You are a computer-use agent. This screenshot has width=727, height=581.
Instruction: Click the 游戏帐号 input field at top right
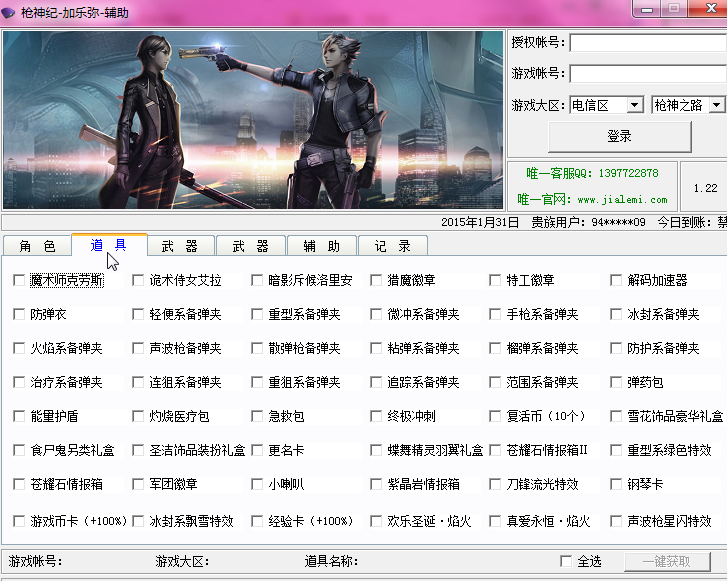click(648, 74)
